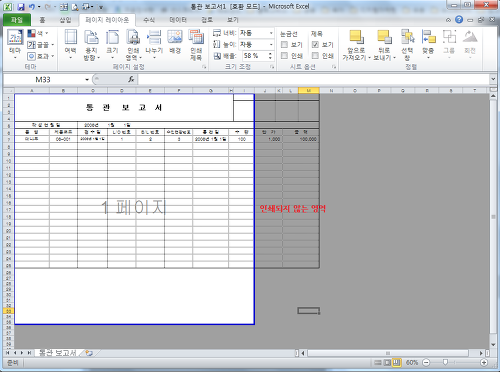500x372 pixels.
Task: Select column M header
Action: (x=309, y=90)
